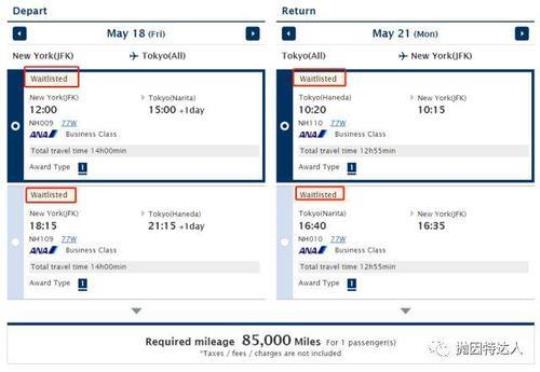540x372 pixels.
Task: Select the 12:00 NH009 departure flight radio button
Action: [x=15, y=126]
